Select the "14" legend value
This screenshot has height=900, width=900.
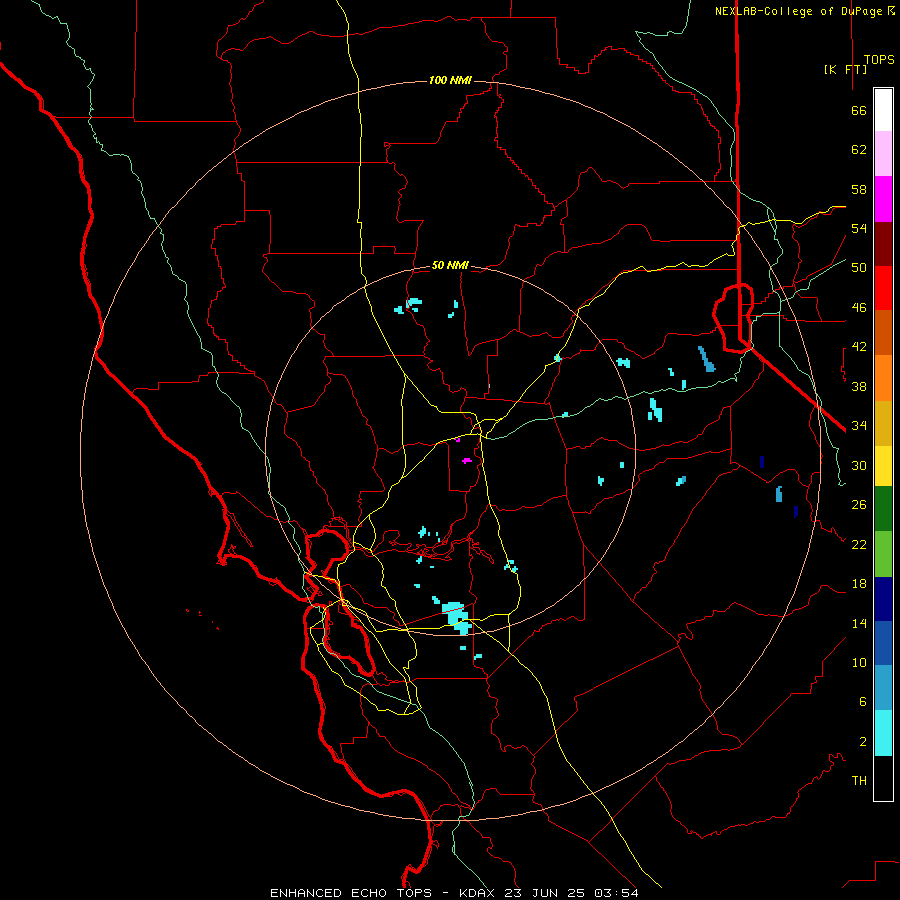859,623
